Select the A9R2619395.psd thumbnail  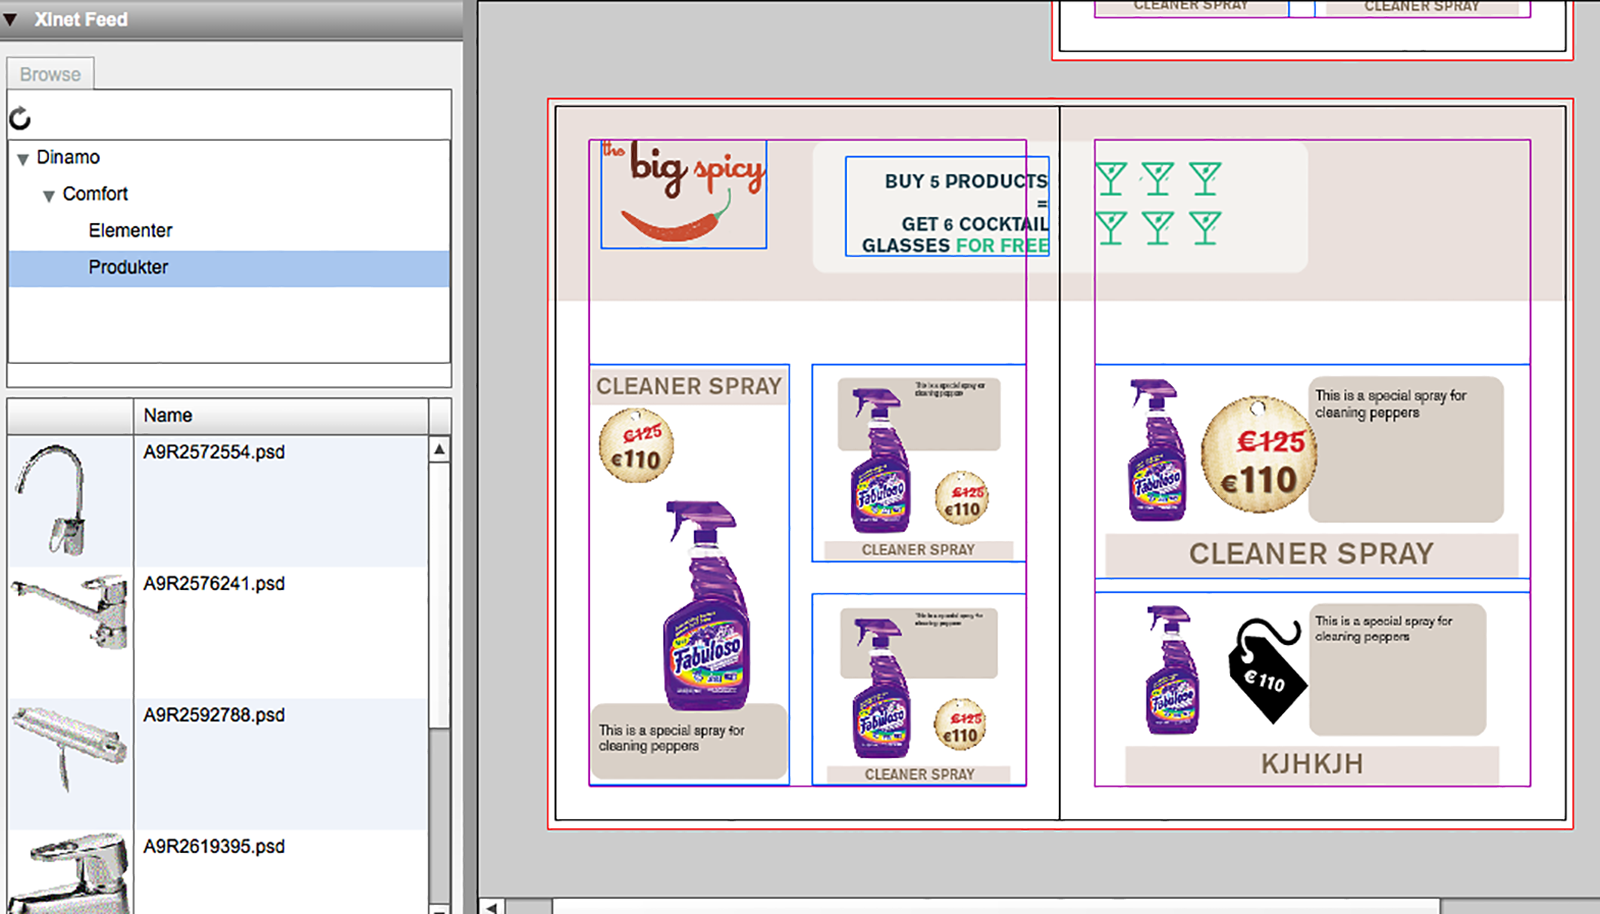70,872
